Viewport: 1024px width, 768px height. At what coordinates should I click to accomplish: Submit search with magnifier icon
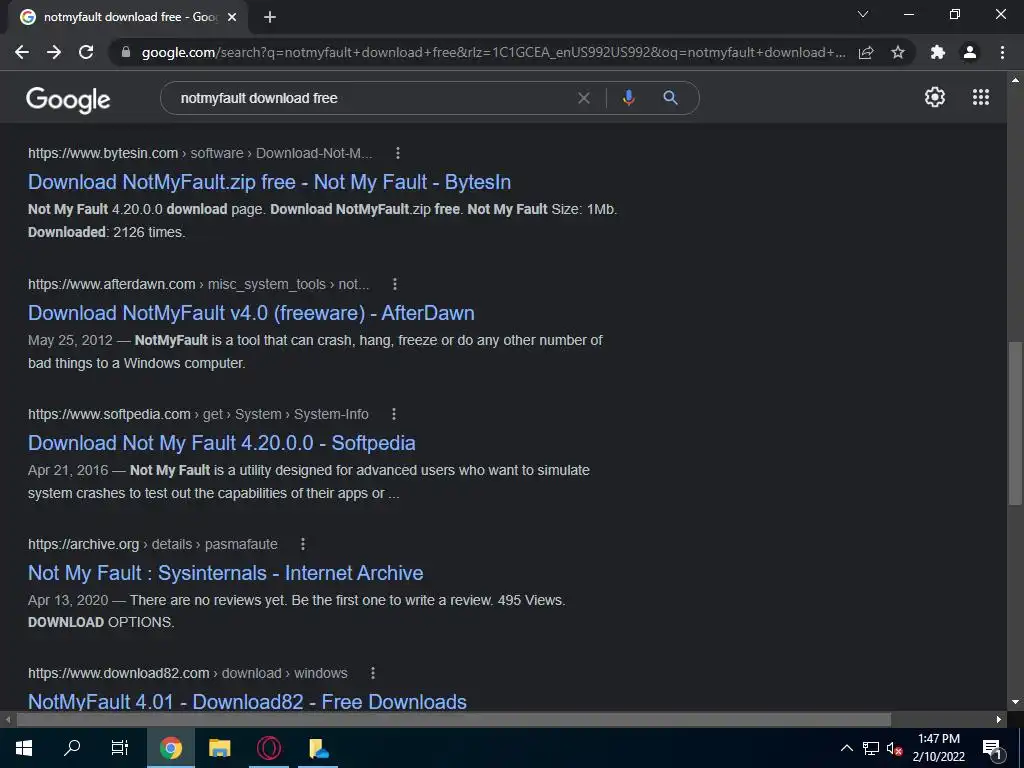[x=670, y=98]
